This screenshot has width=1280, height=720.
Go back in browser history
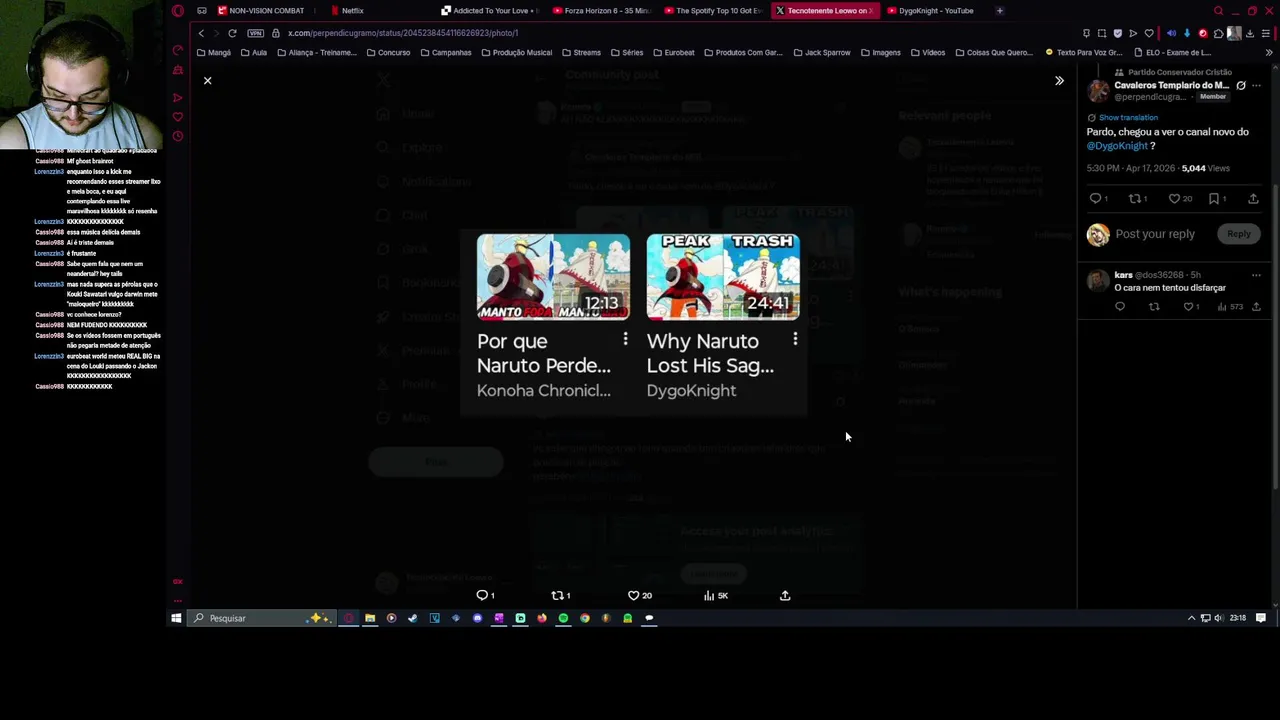[x=201, y=33]
